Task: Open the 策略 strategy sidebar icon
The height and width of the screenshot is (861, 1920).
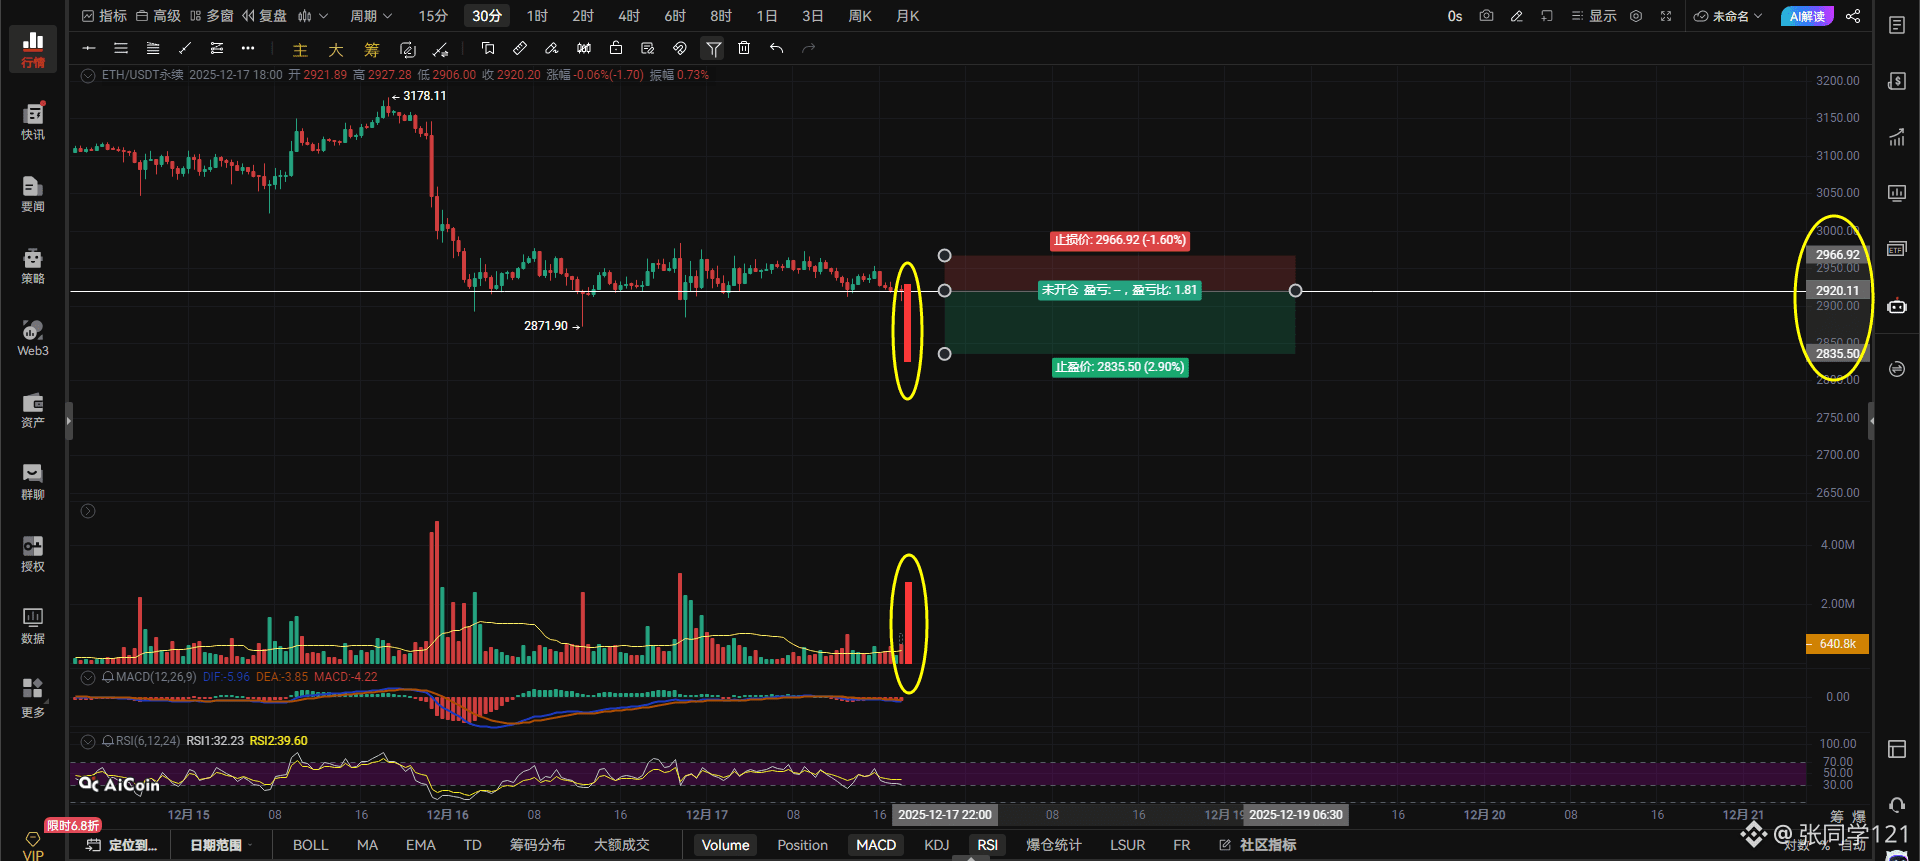Action: point(33,265)
